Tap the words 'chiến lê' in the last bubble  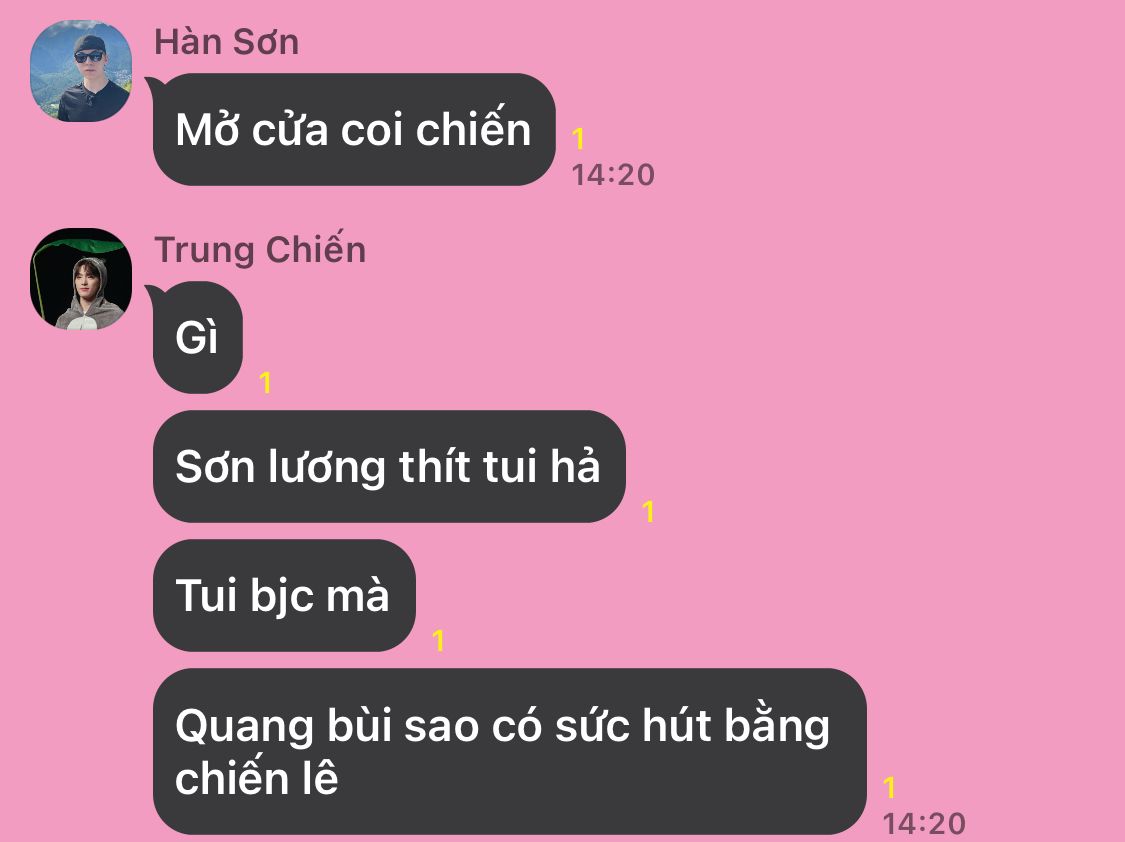[x=257, y=779]
